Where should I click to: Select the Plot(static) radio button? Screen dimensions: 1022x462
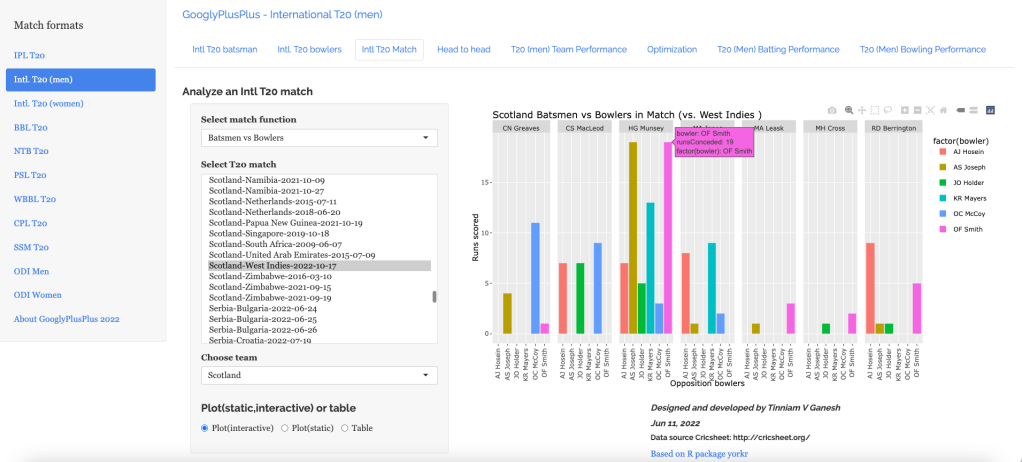(286, 428)
